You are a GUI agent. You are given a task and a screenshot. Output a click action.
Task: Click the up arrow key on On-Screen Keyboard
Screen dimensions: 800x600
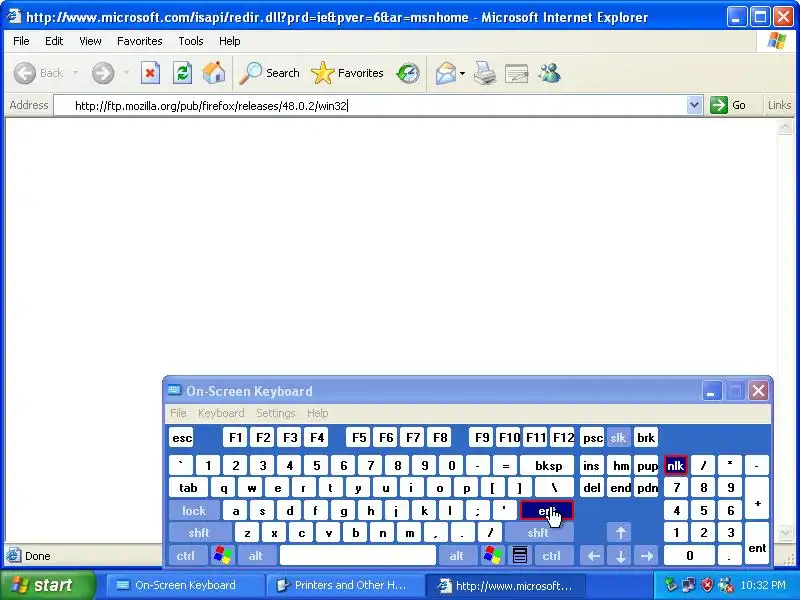[620, 533]
